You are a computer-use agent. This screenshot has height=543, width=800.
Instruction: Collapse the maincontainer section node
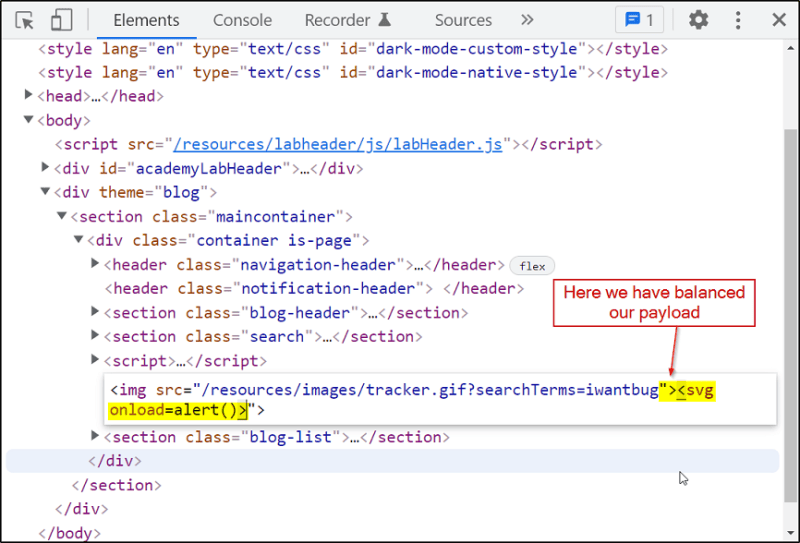click(x=62, y=215)
